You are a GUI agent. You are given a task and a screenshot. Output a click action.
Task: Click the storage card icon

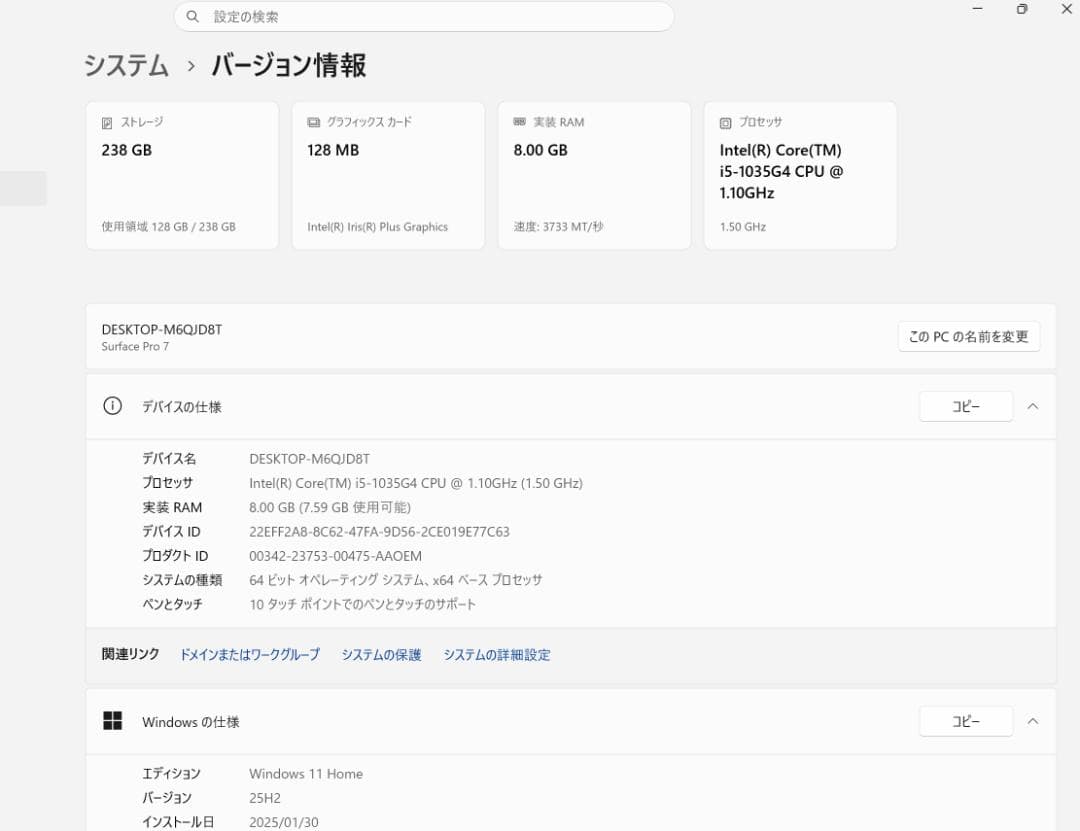click(107, 123)
